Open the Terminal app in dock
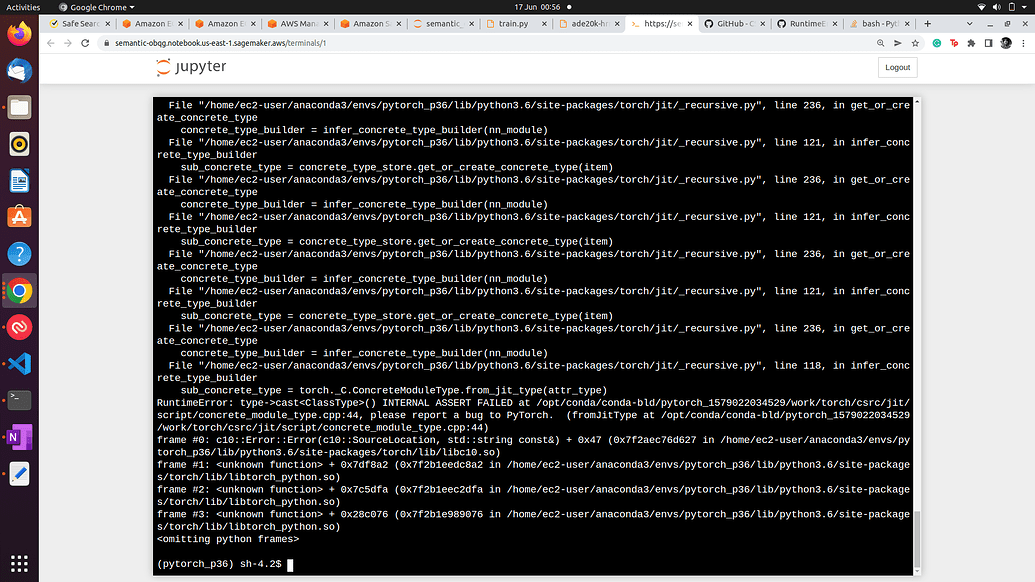Image resolution: width=1035 pixels, height=582 pixels. [19, 400]
